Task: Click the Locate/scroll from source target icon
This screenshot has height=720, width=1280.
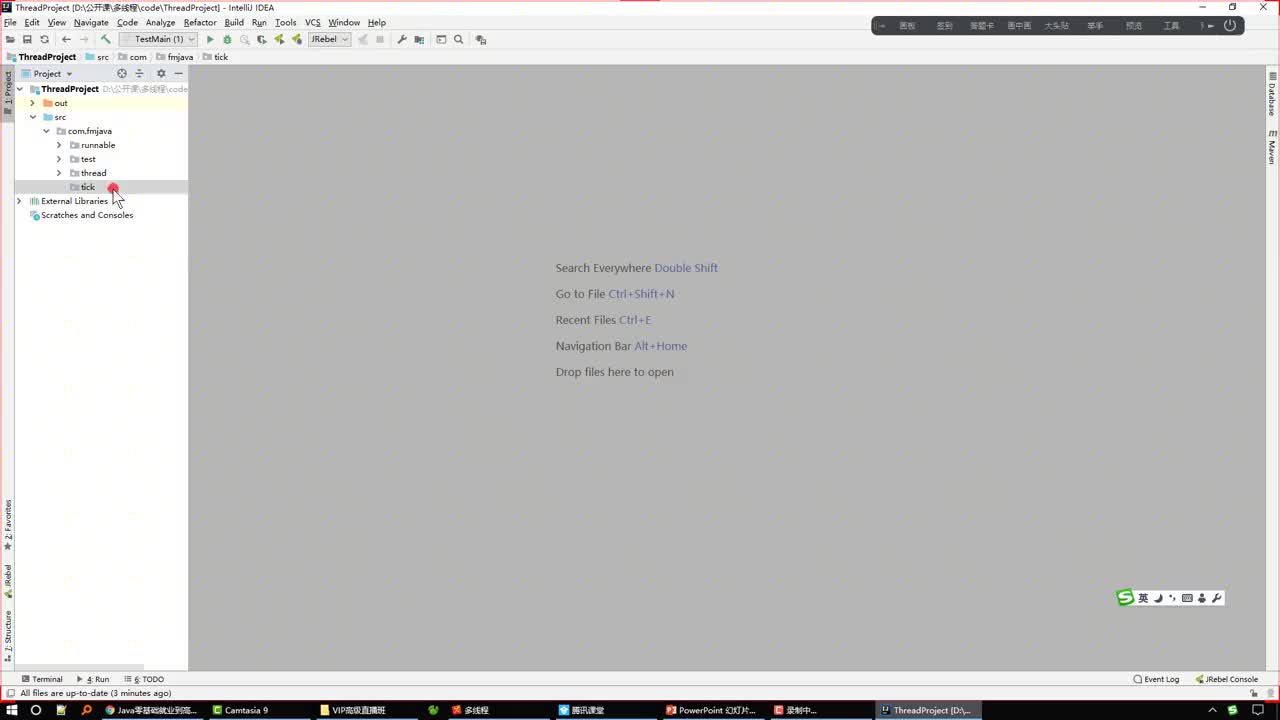Action: pos(122,73)
